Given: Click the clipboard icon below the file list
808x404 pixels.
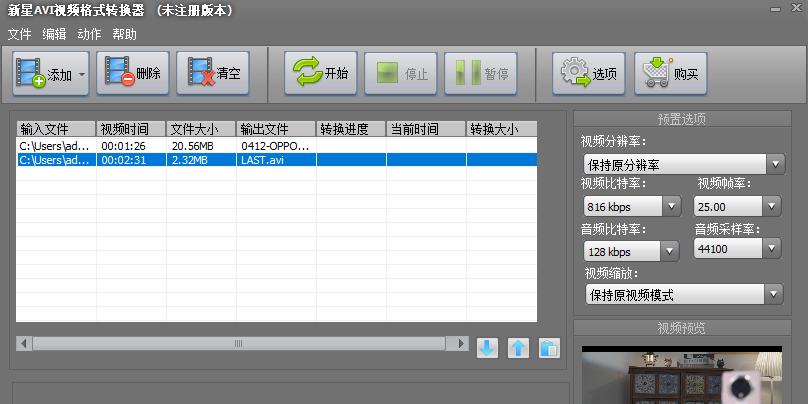Looking at the screenshot, I should pyautogui.click(x=549, y=348).
